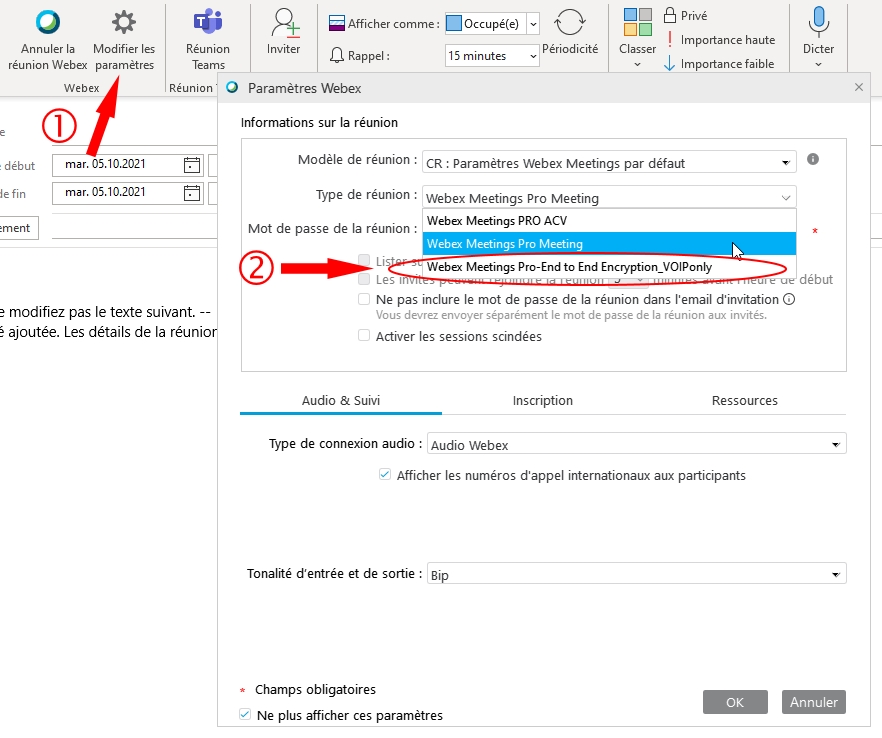Click Annuler la réunion Webex icon

pyautogui.click(x=48, y=21)
